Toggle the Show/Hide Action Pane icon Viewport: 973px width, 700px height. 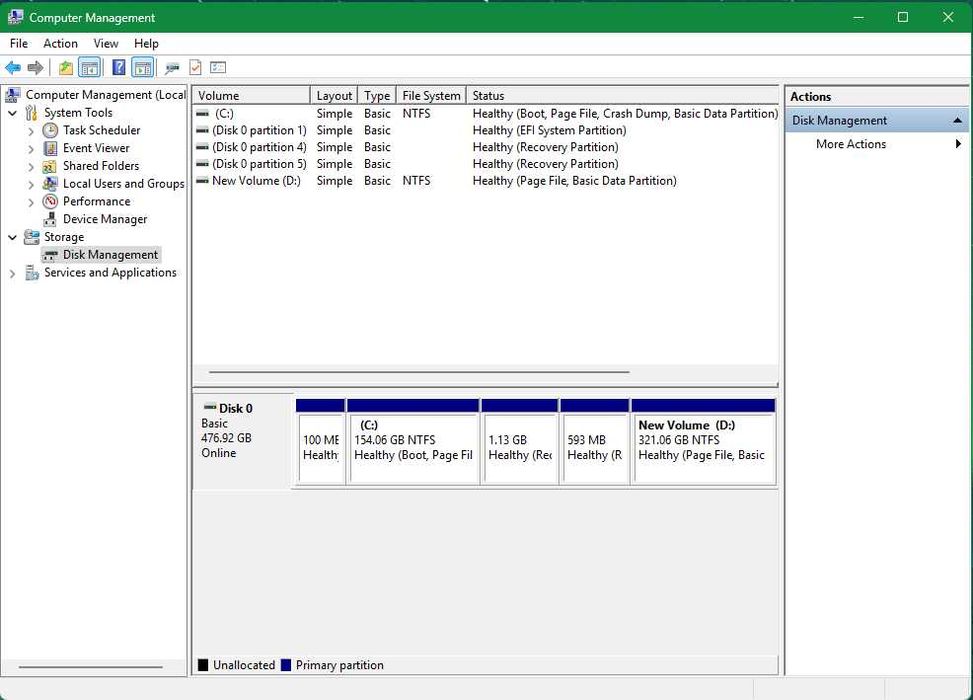[x=142, y=68]
